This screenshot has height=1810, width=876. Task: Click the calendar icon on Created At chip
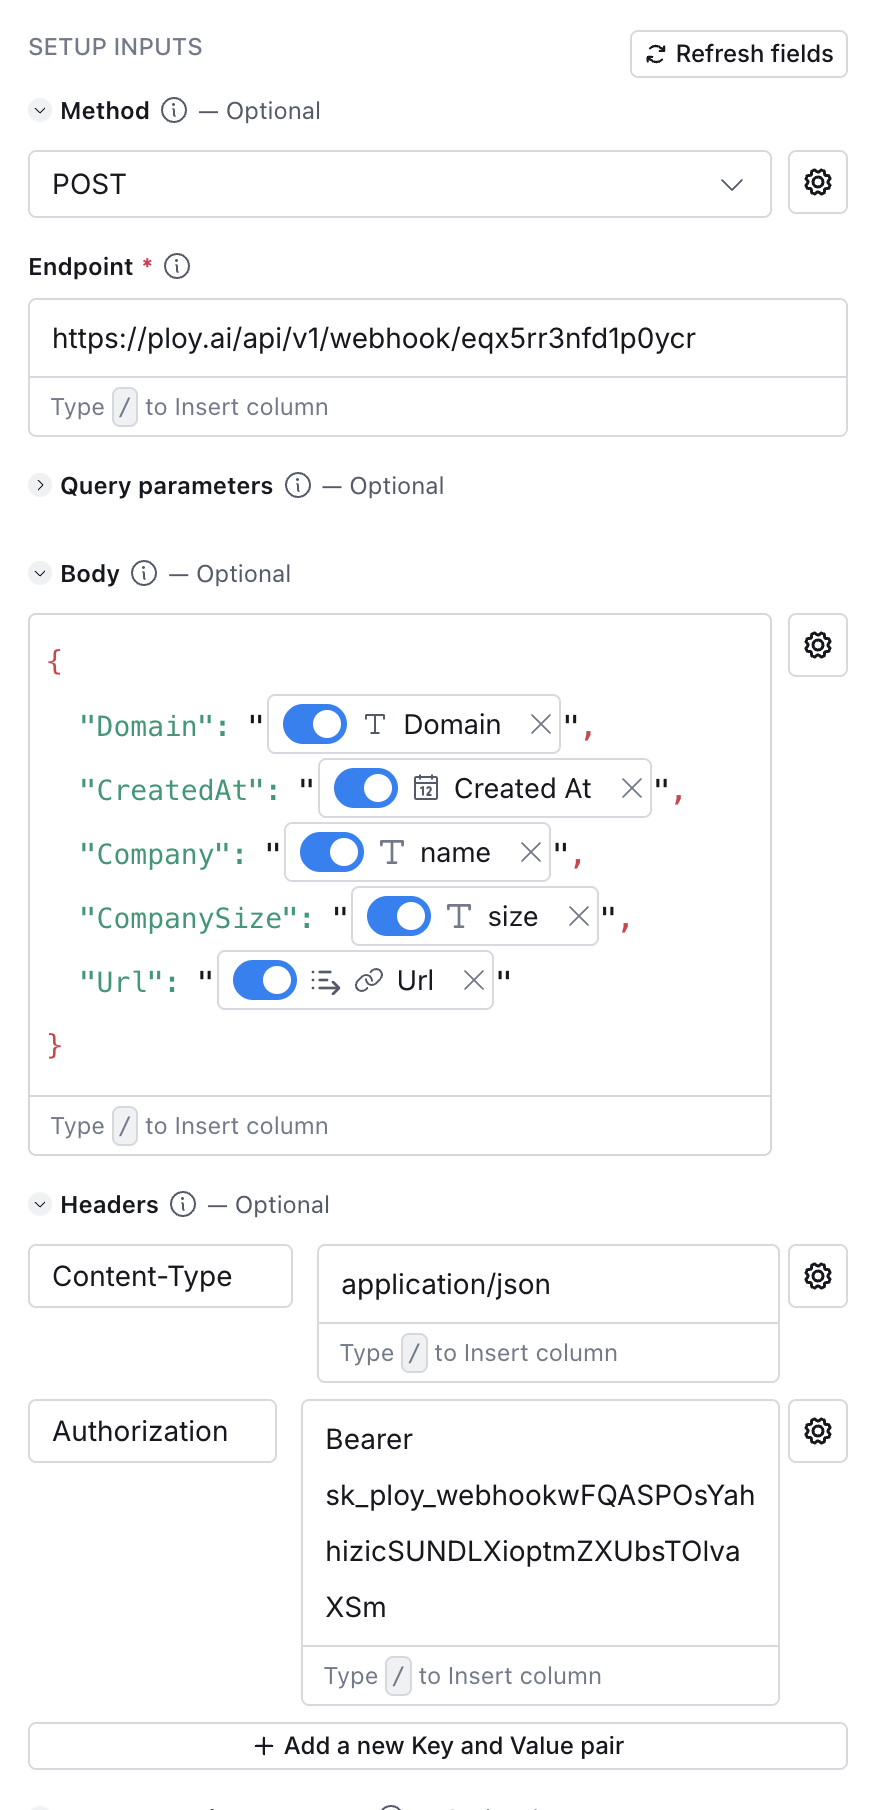click(426, 788)
